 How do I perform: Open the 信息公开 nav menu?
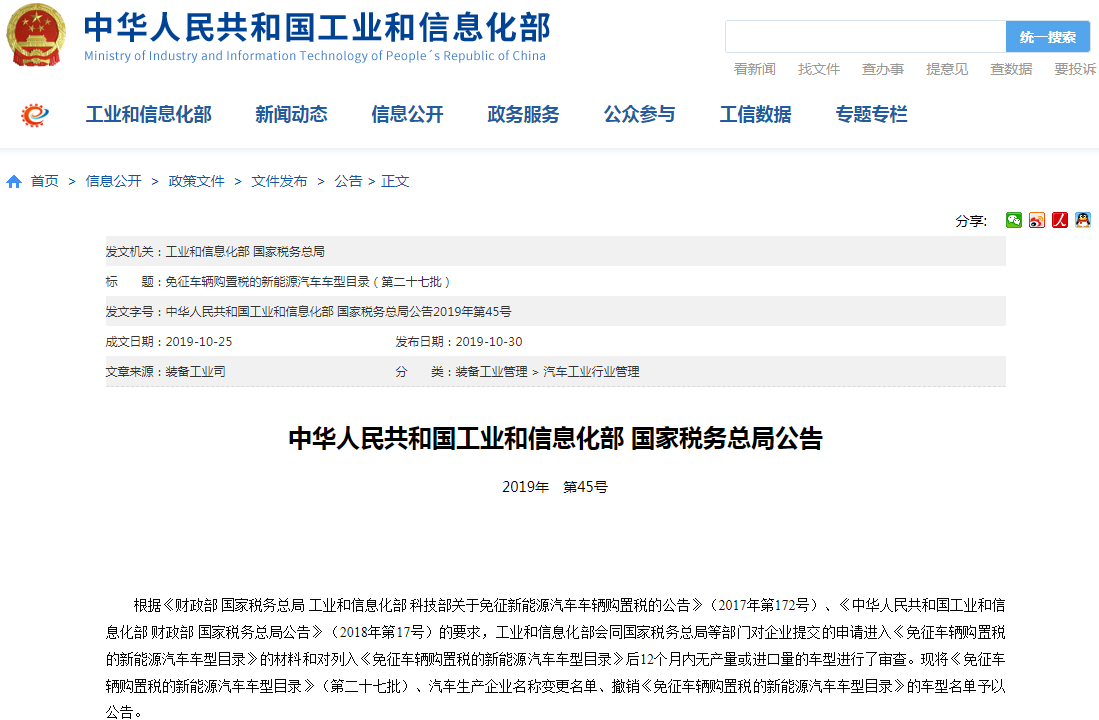click(x=407, y=114)
